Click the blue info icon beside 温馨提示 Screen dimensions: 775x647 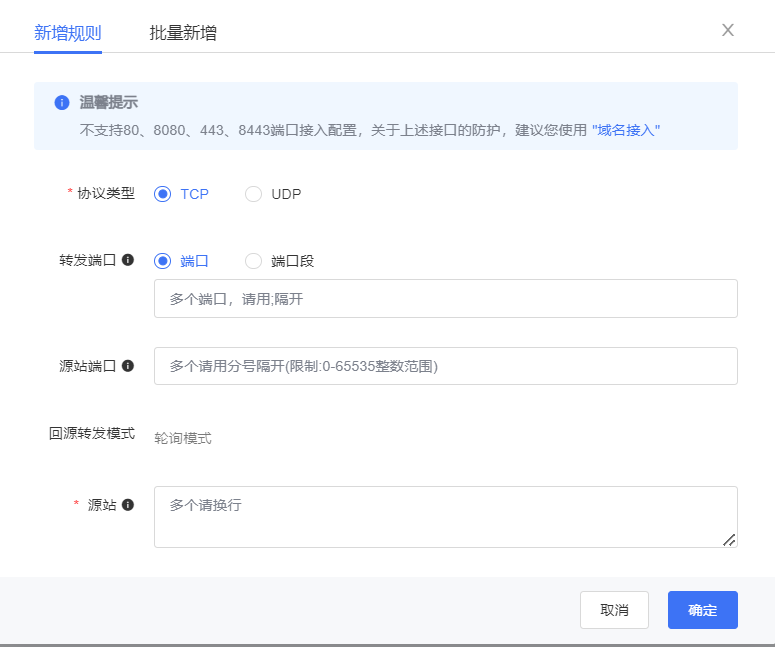[x=62, y=103]
